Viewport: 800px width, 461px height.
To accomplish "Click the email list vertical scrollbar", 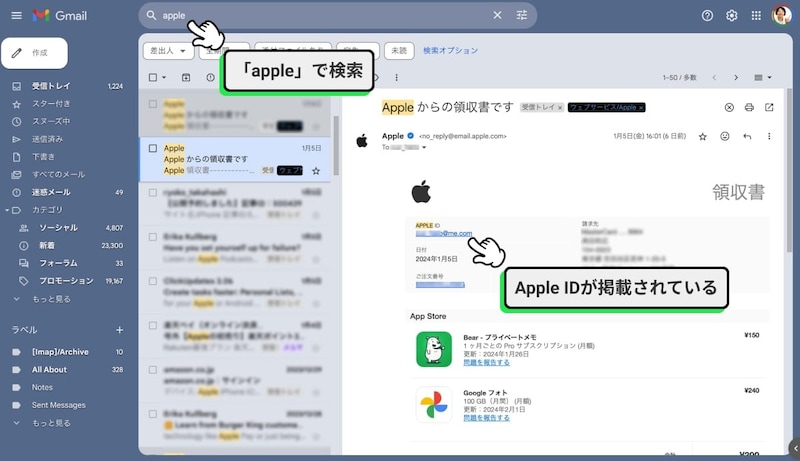I will coord(336,146).
